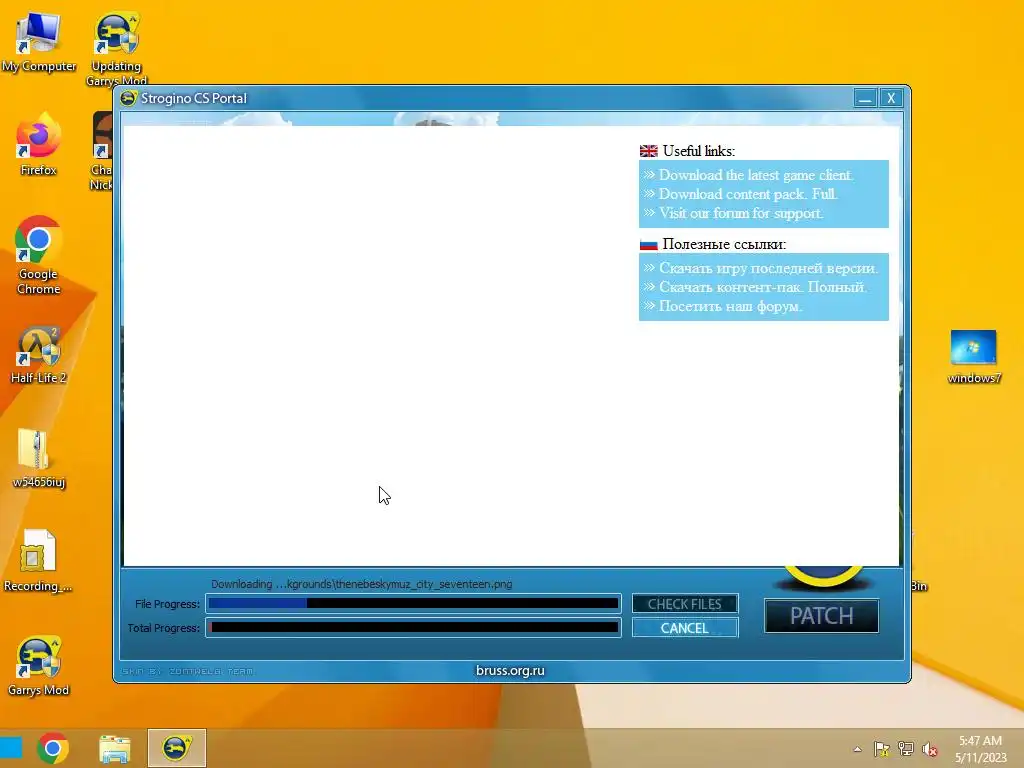Click the bruss.org.ru footer text
The width and height of the screenshot is (1024, 768).
[510, 671]
